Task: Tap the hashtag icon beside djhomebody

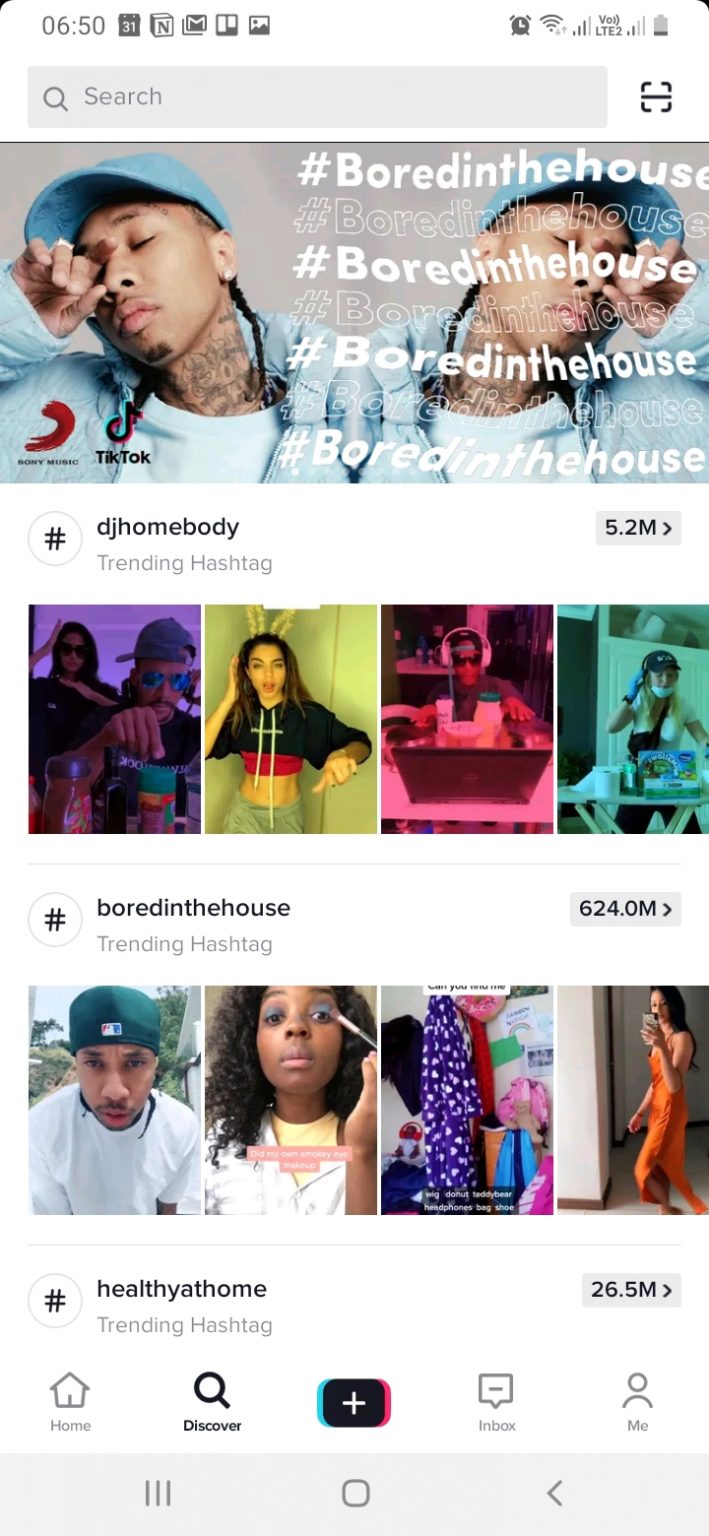Action: [x=55, y=539]
